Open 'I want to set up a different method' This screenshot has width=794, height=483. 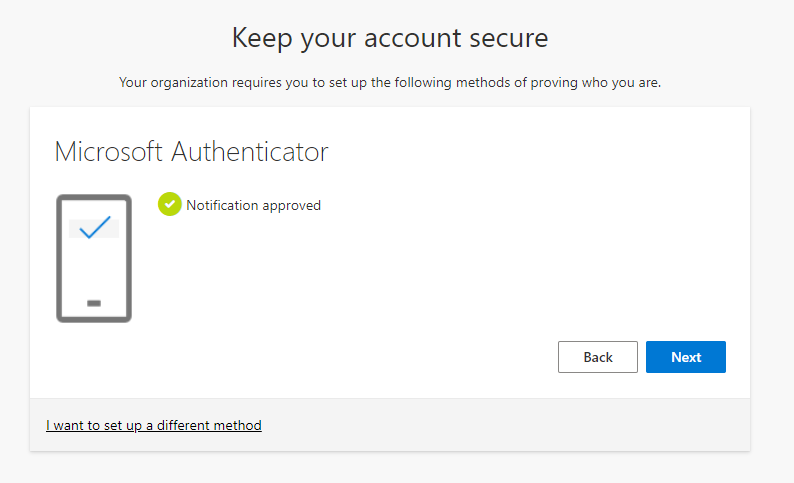(154, 425)
